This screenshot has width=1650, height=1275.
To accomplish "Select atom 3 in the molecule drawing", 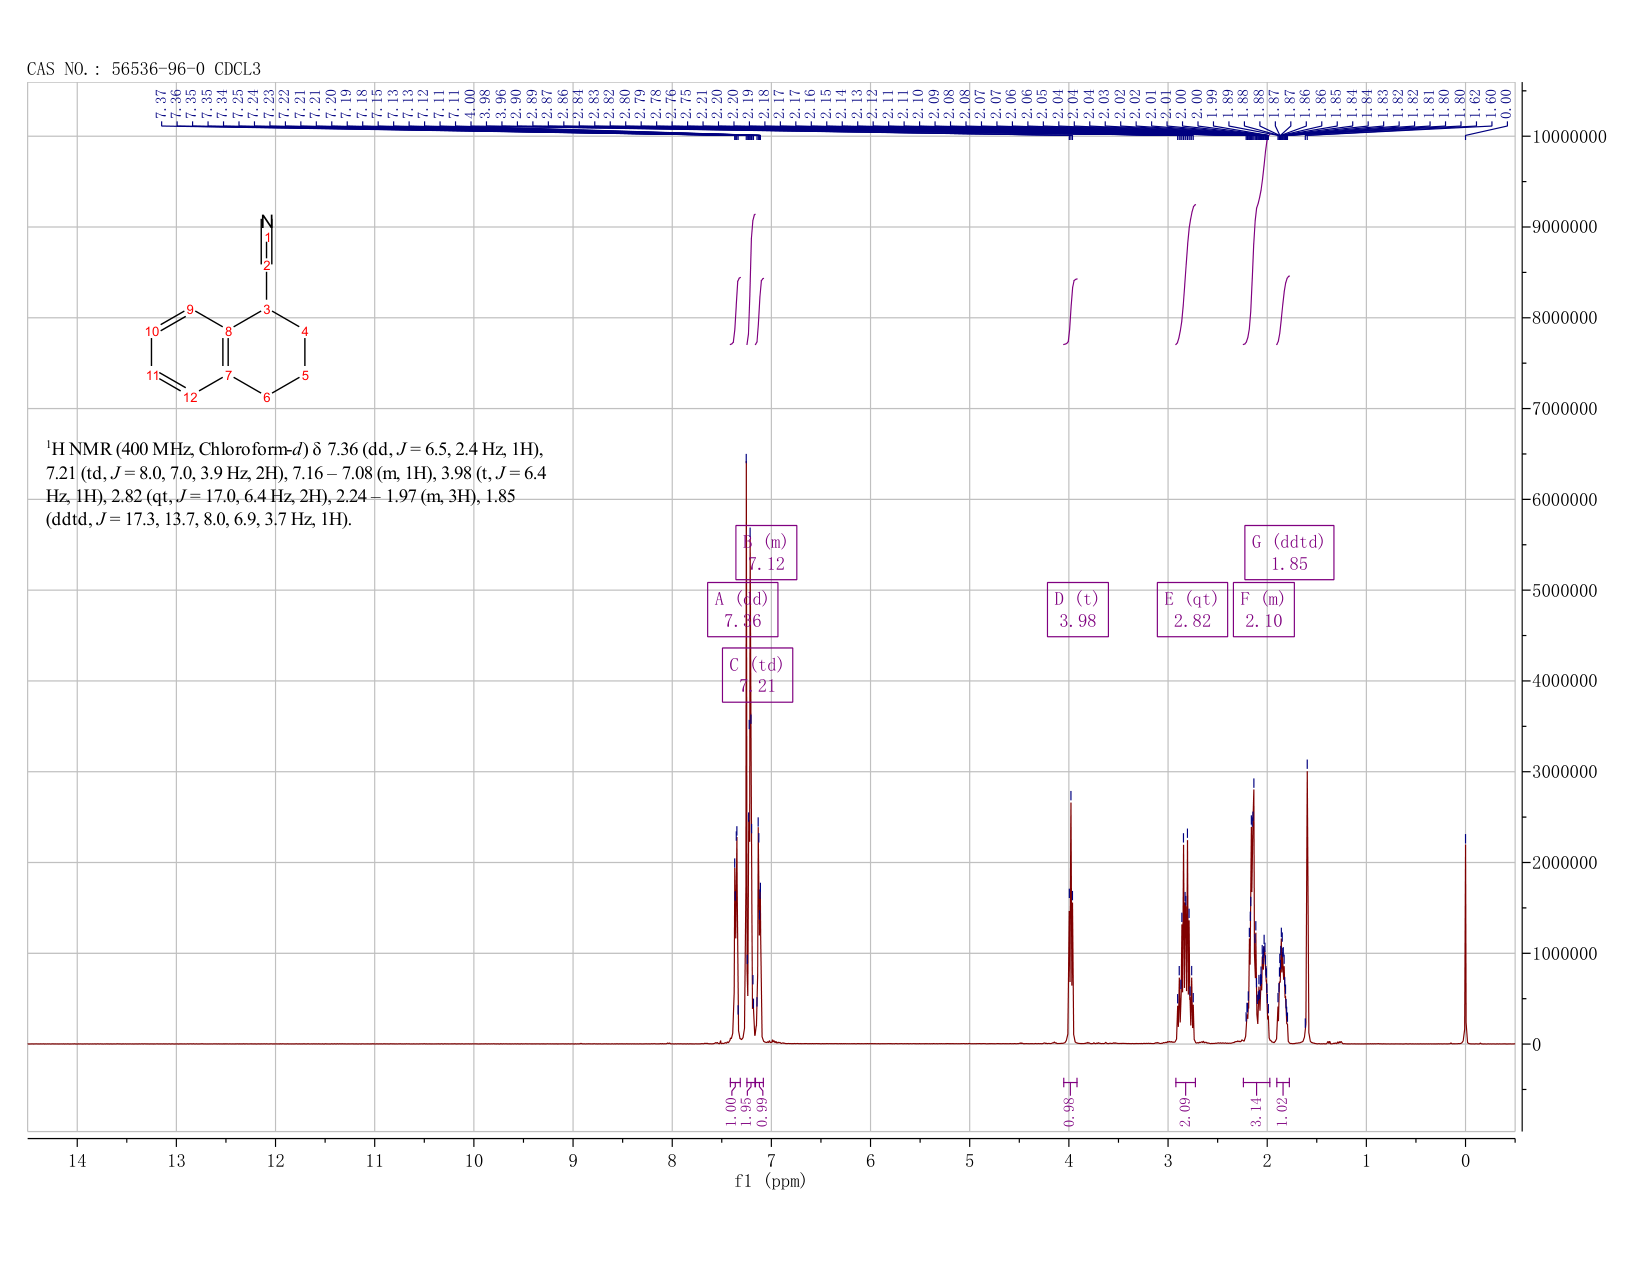I will pyautogui.click(x=266, y=309).
